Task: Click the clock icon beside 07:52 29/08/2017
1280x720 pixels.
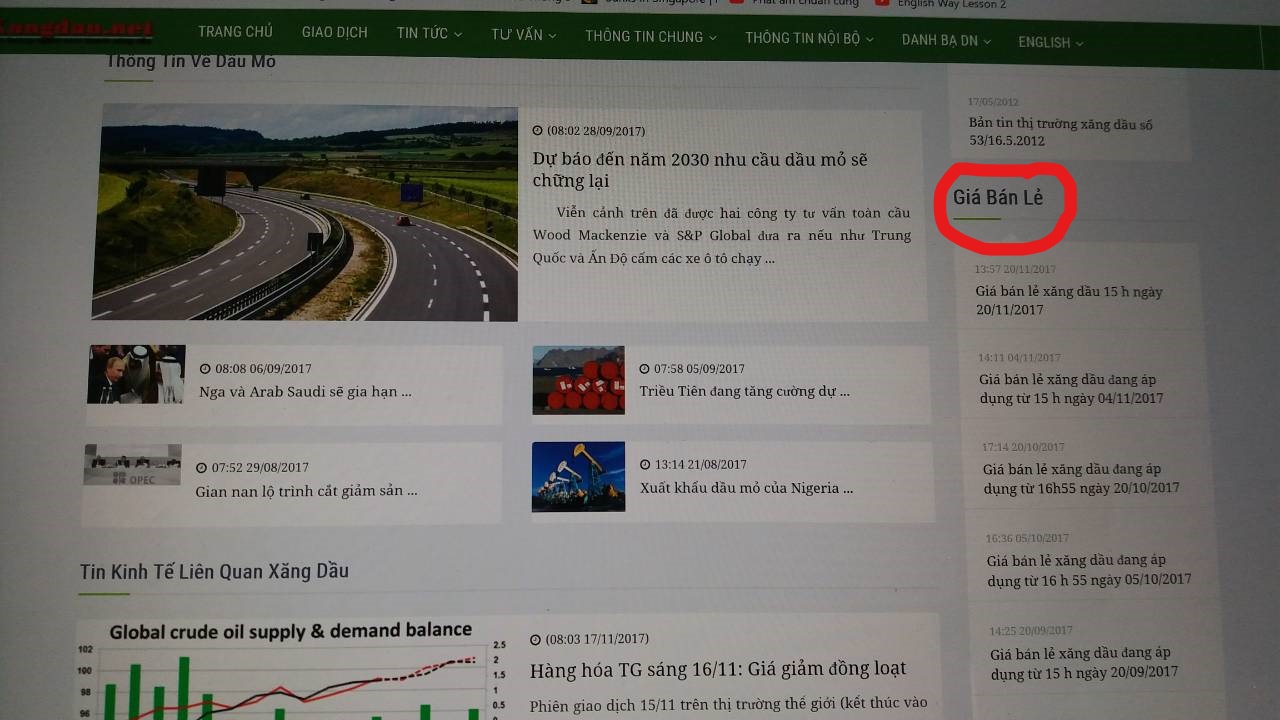Action: (201, 467)
